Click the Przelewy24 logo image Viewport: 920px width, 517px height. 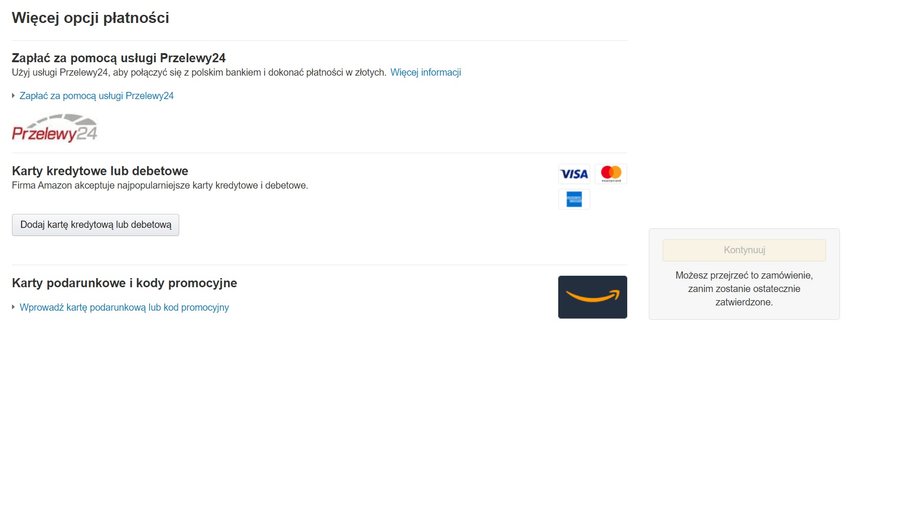(55, 128)
